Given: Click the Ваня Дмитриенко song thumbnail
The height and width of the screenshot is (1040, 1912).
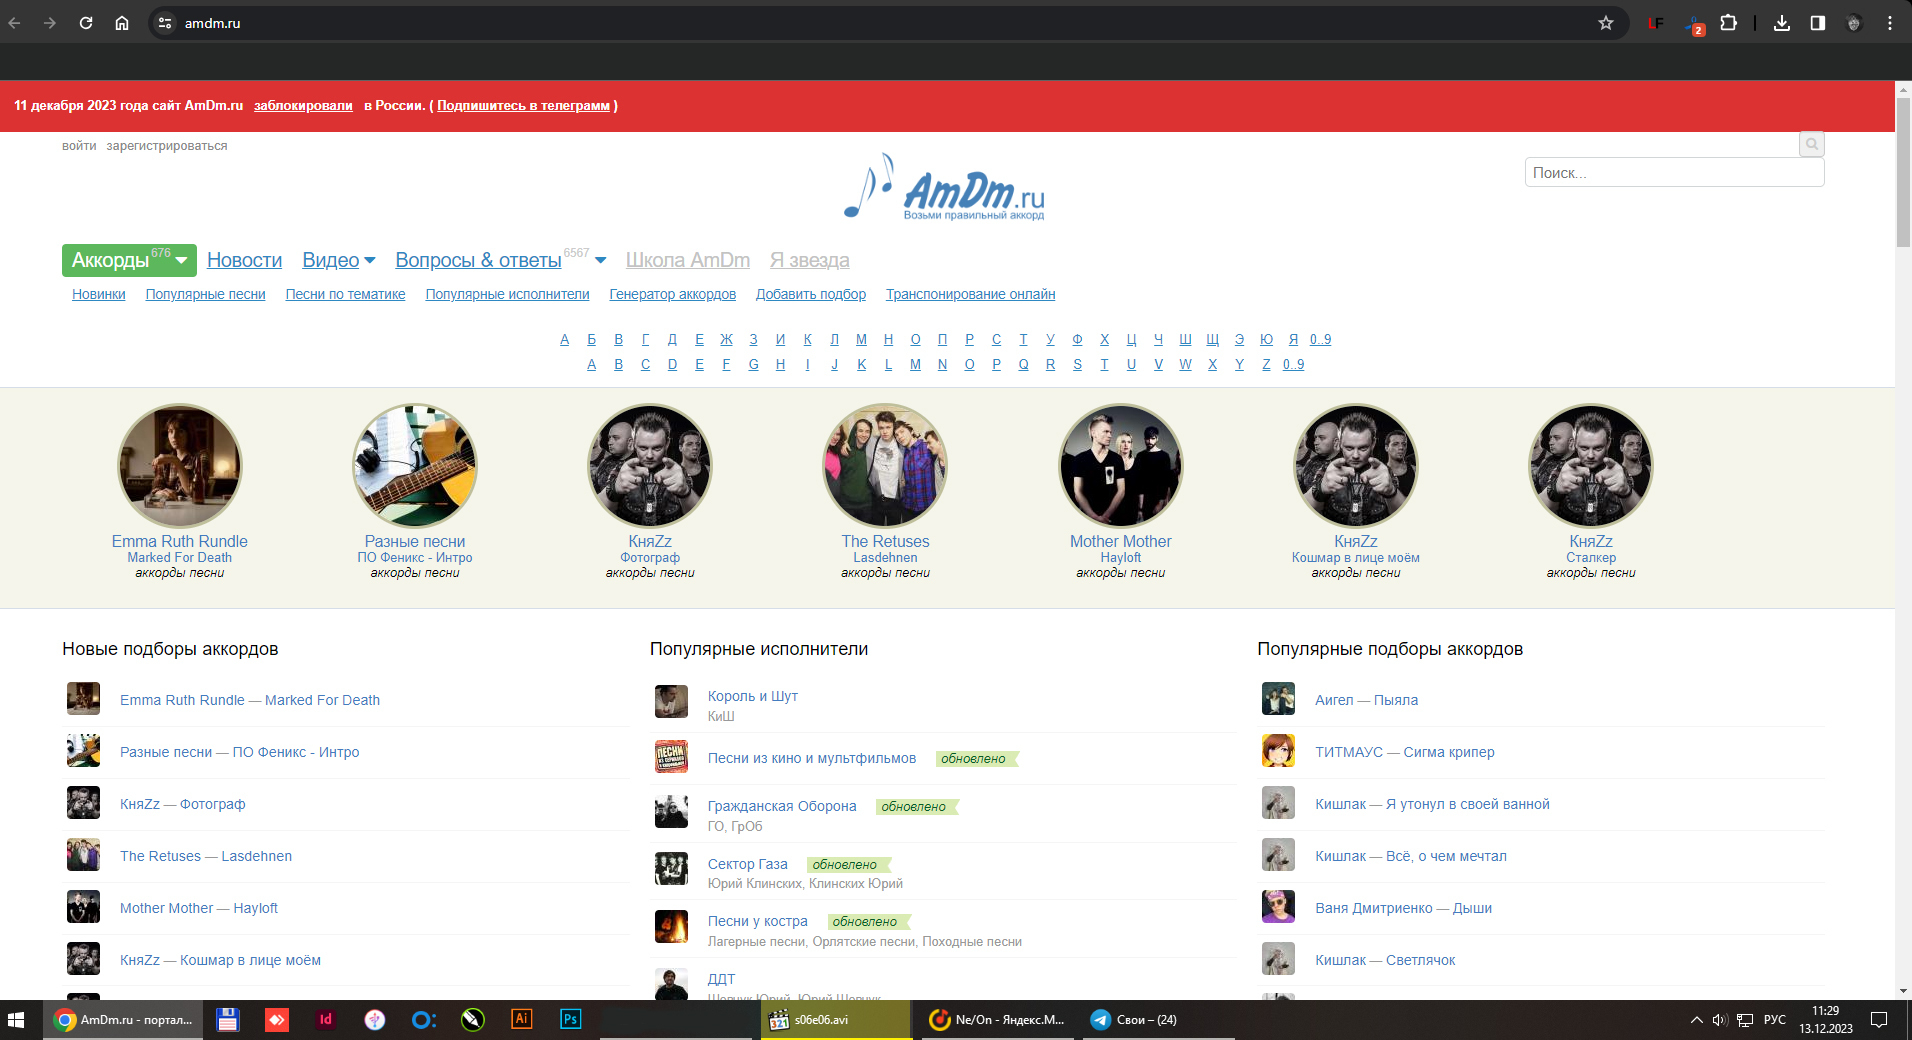Looking at the screenshot, I should [1278, 907].
